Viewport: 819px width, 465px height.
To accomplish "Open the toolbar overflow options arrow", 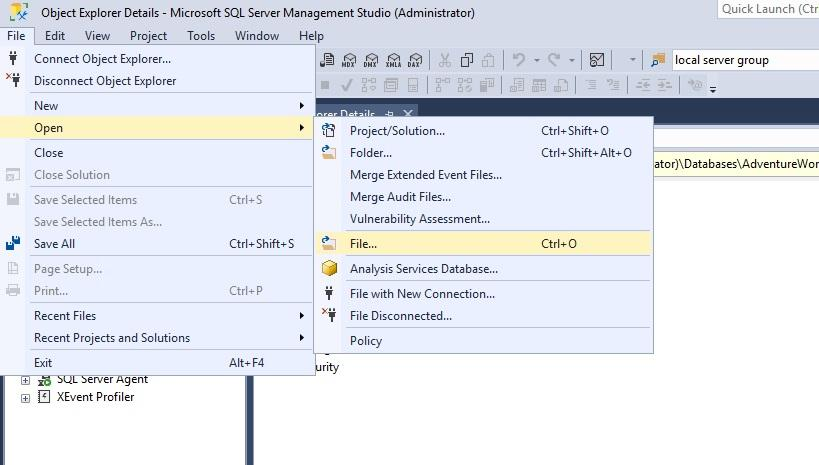I will (712, 89).
